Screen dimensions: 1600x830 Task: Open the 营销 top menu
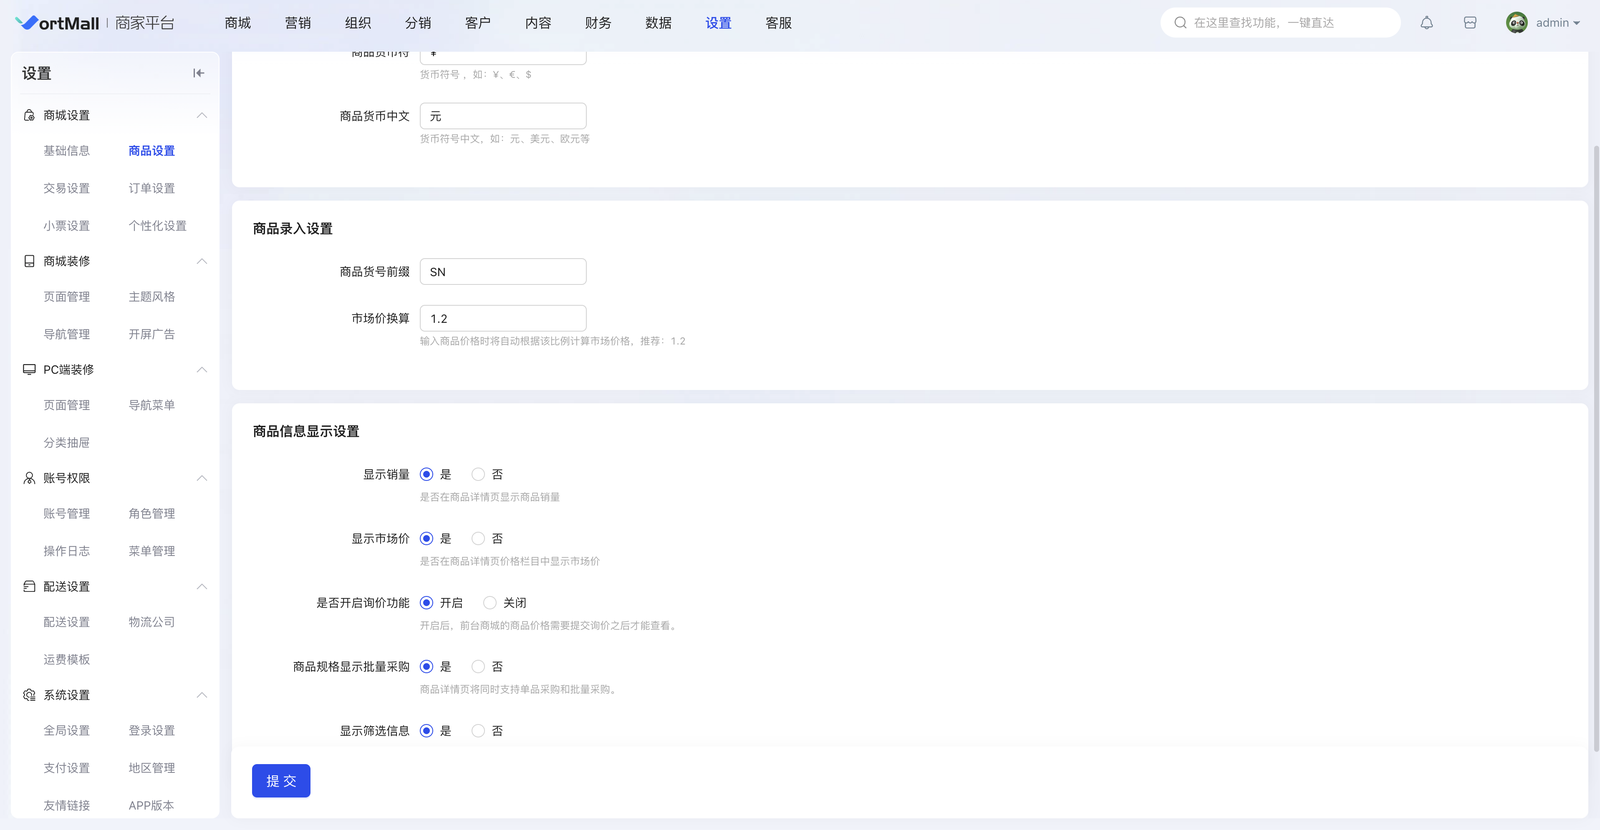point(298,23)
